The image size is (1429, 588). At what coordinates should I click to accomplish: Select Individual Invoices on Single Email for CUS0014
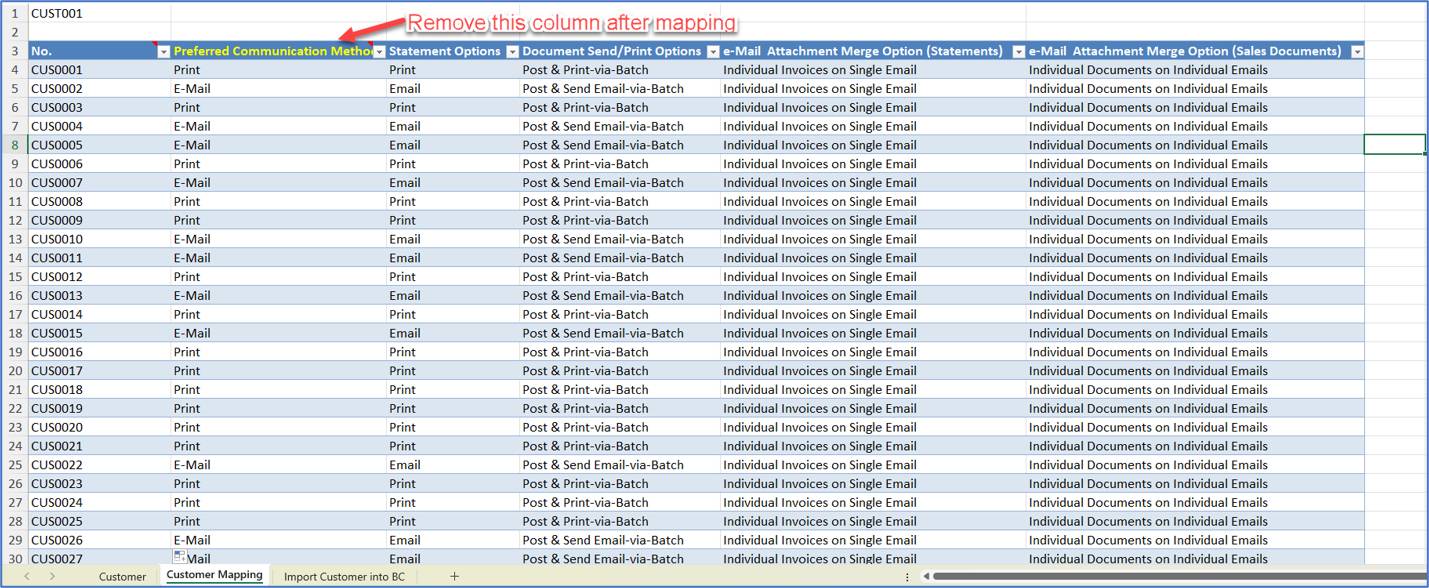pyautogui.click(x=873, y=314)
